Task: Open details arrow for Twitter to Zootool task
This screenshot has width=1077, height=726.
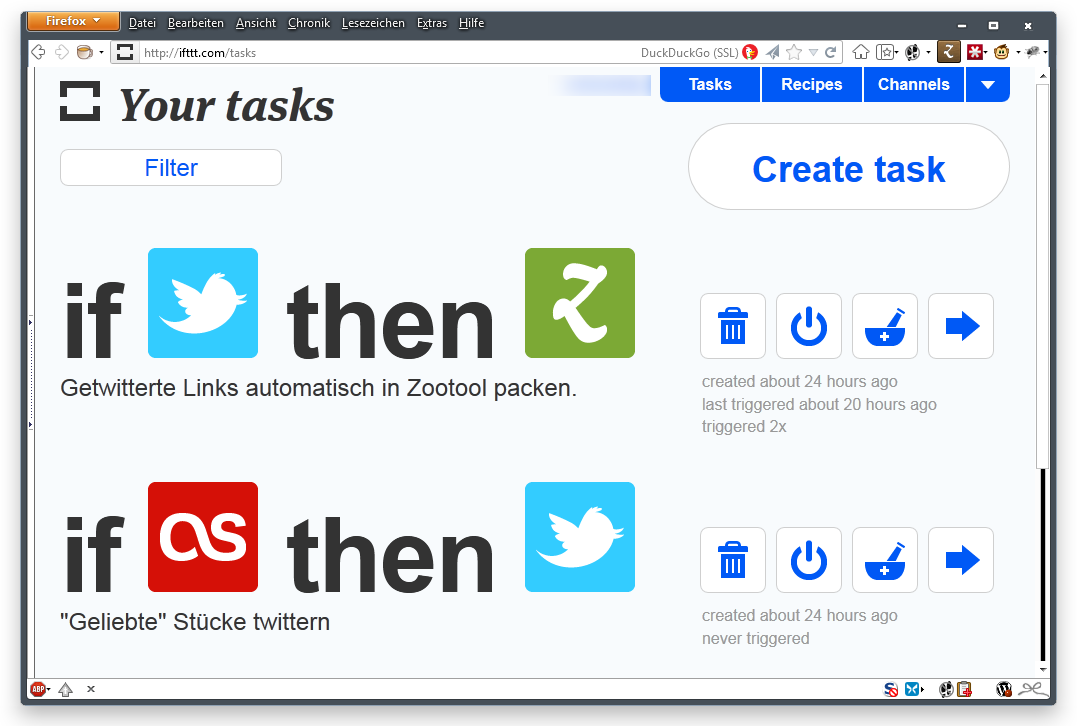Action: (961, 326)
